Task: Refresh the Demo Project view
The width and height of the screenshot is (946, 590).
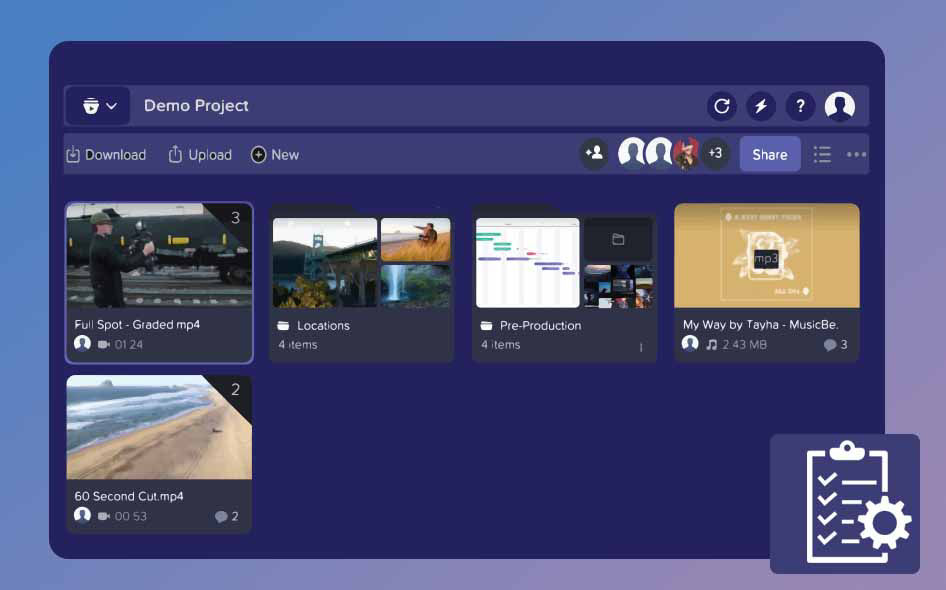Action: 720,106
